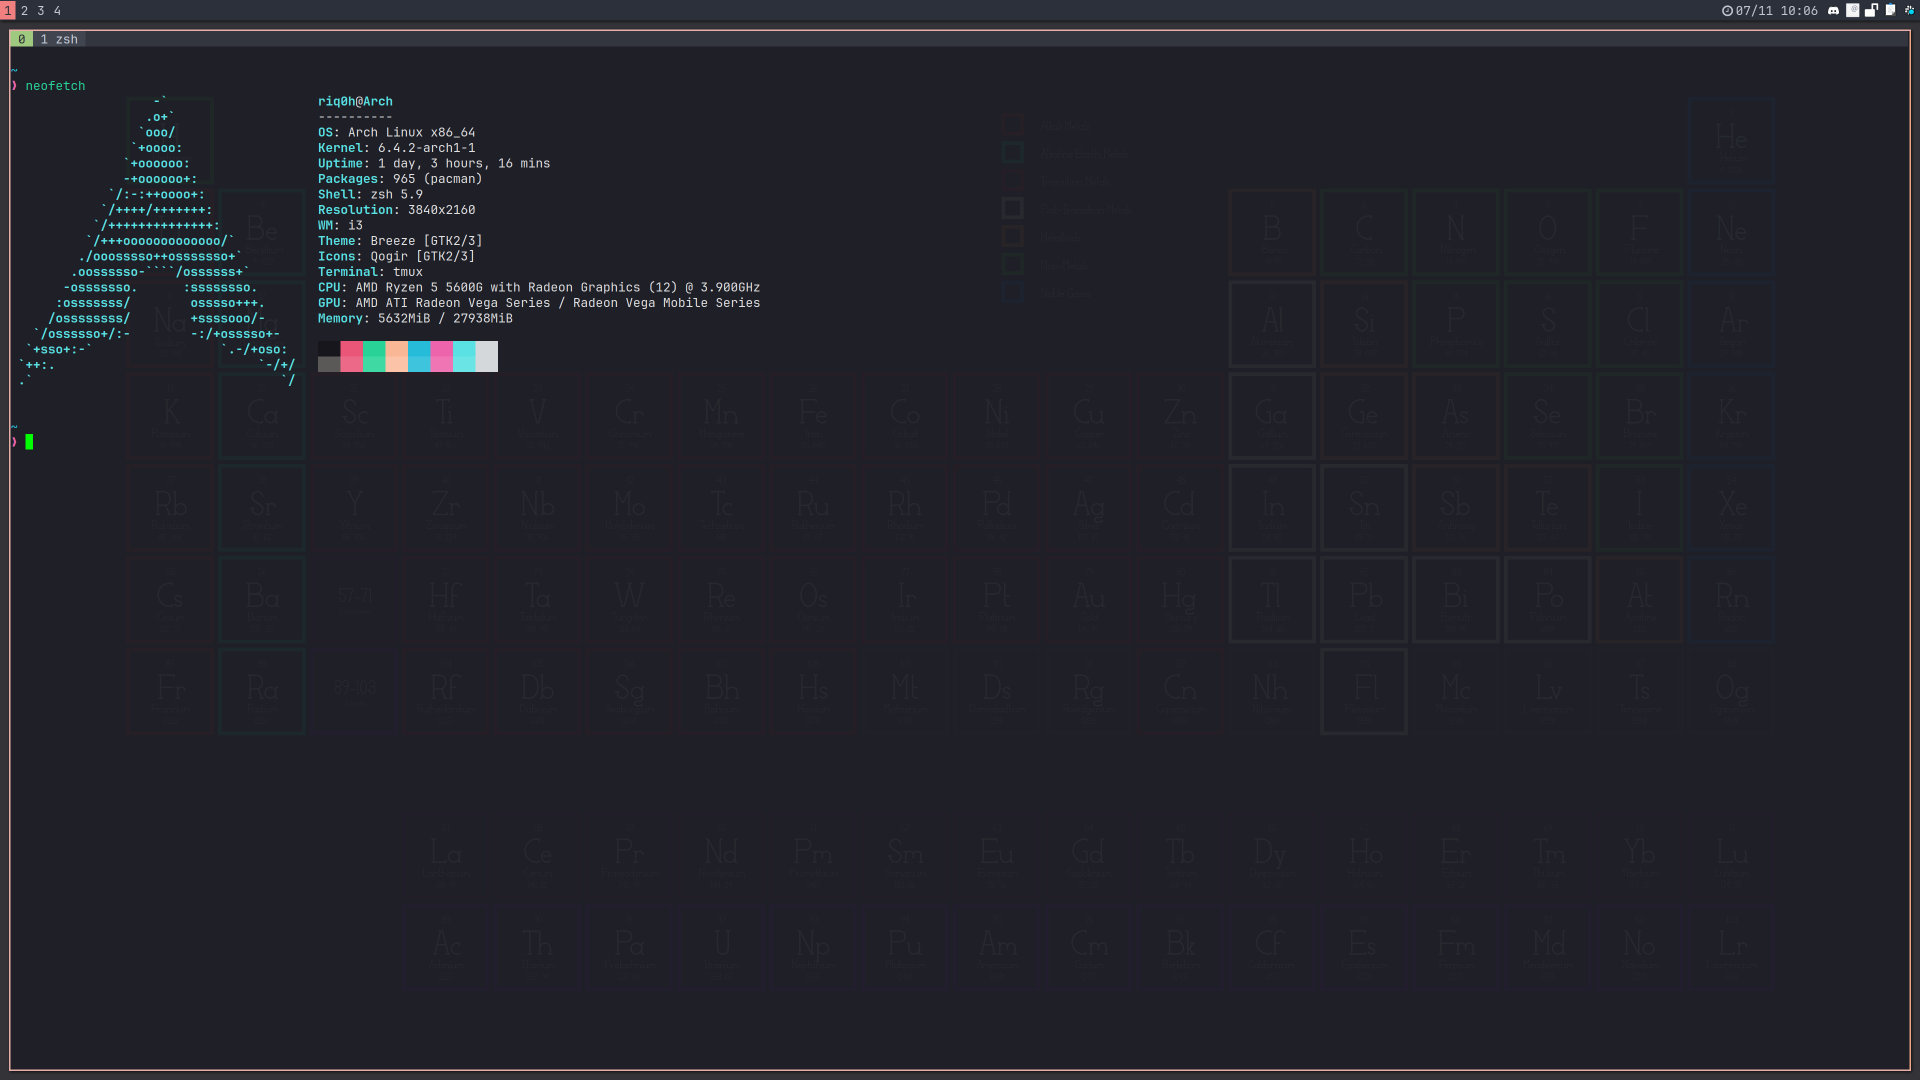Click the clock icon beside the date

(x=1727, y=11)
